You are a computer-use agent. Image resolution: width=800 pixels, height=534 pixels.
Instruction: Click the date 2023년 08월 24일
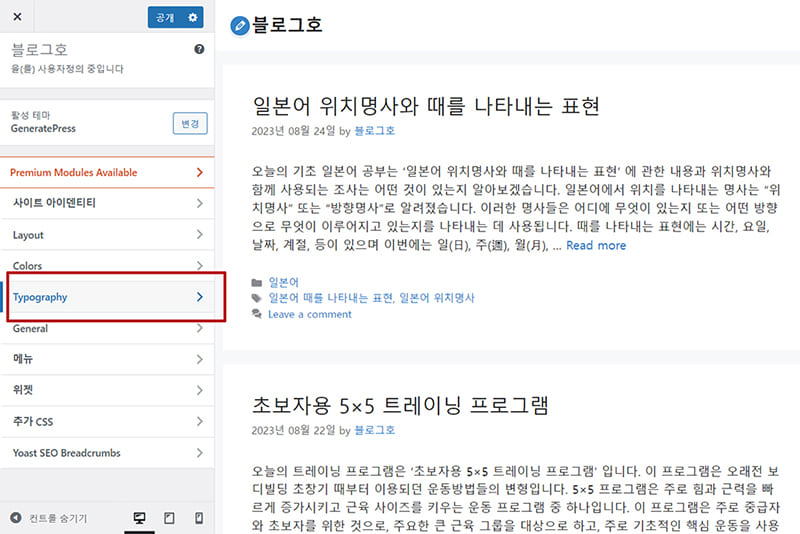click(293, 131)
